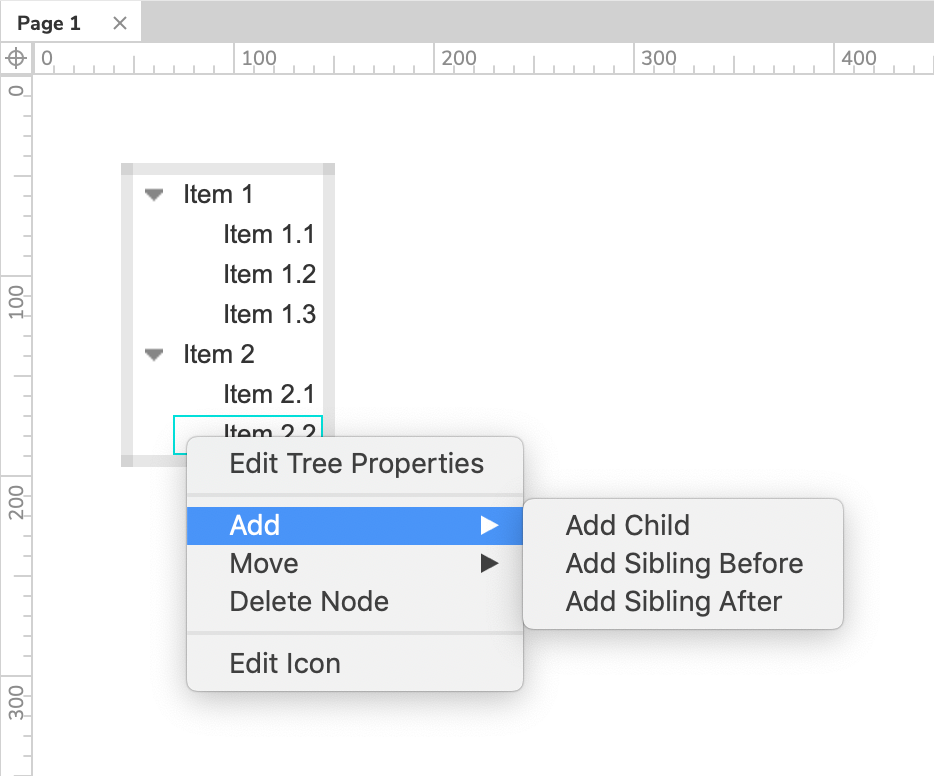The height and width of the screenshot is (776, 934).
Task: Close the Page 1 tab
Action: click(x=120, y=23)
